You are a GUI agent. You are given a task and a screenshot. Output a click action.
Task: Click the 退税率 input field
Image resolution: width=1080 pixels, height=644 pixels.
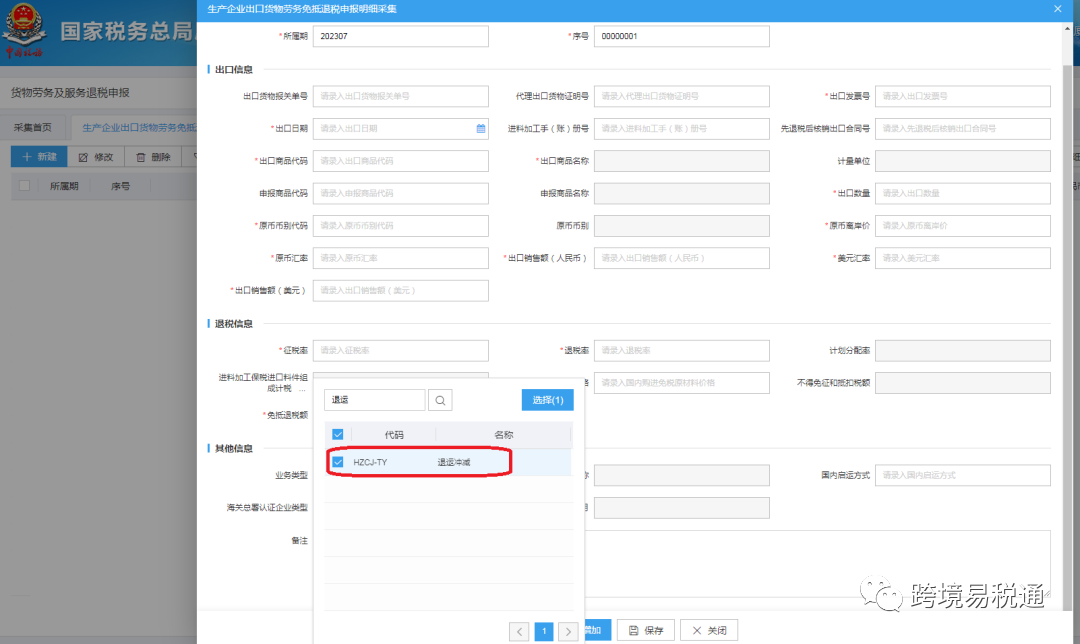(682, 351)
